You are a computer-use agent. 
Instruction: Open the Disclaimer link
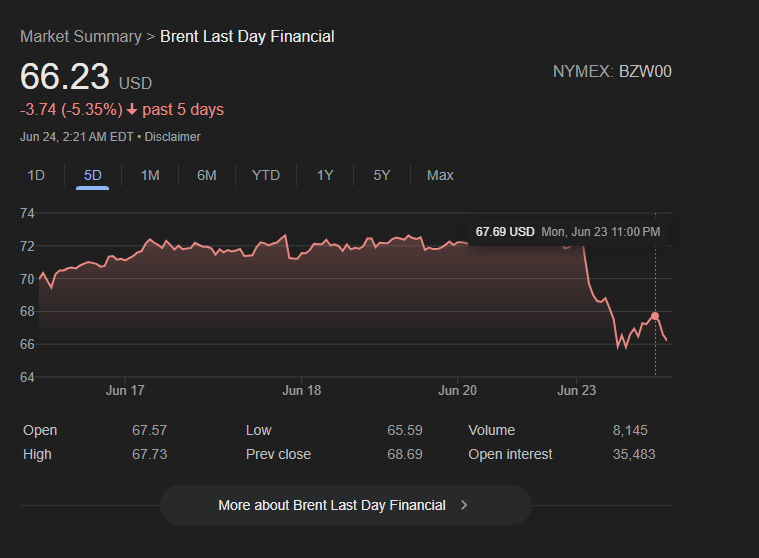point(172,137)
